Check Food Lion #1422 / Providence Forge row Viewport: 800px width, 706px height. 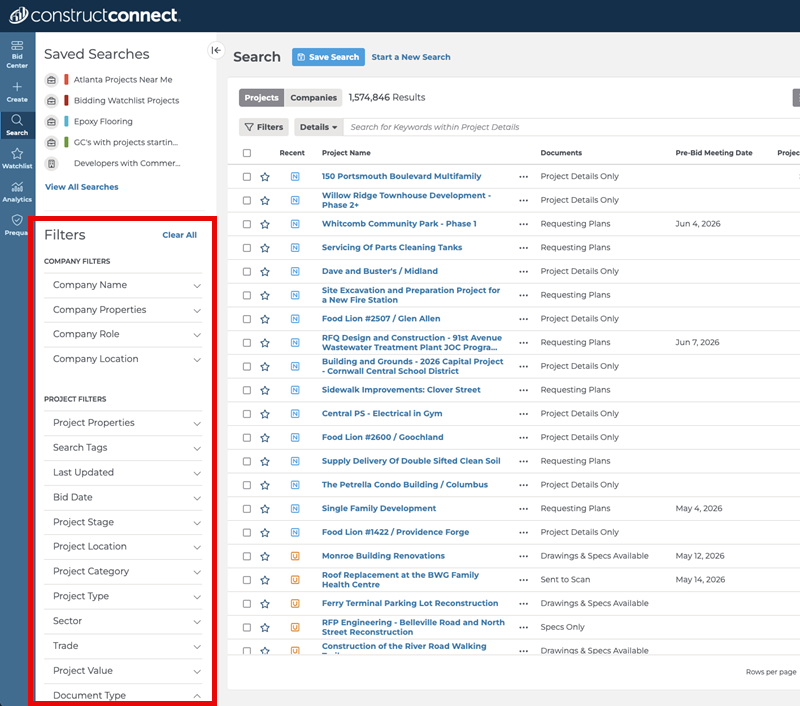247,533
